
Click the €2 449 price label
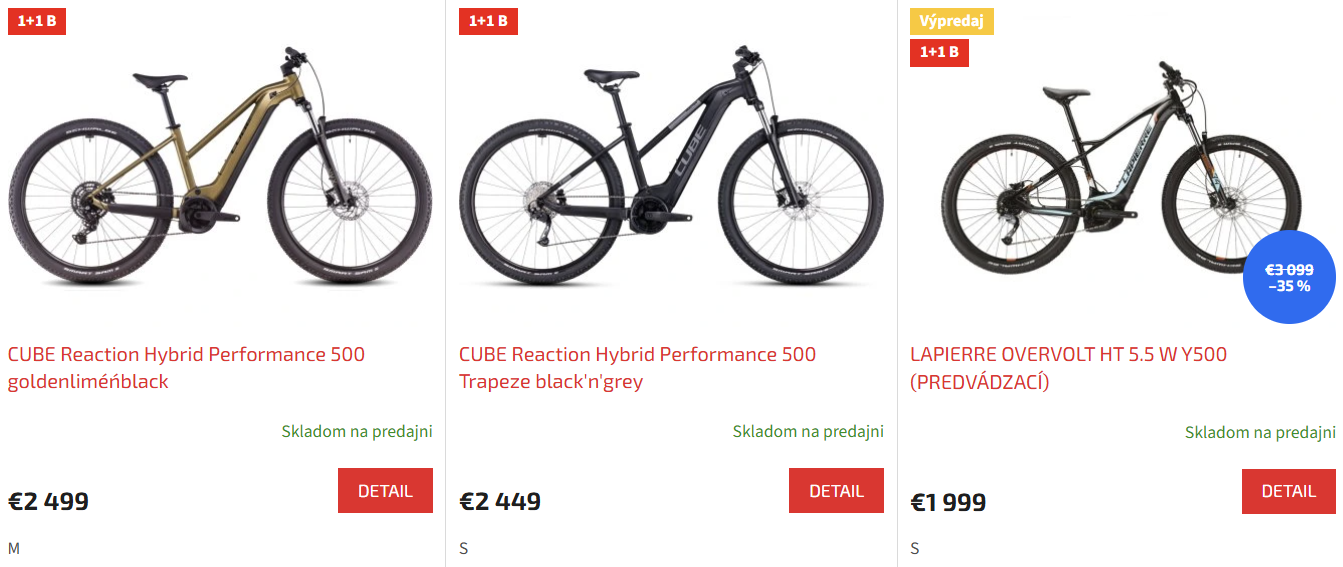click(x=500, y=501)
